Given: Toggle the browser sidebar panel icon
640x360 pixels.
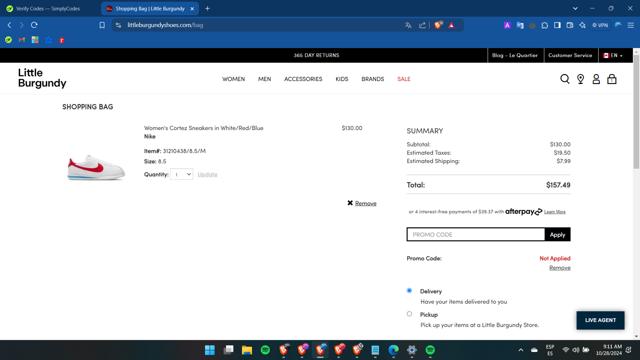Looking at the screenshot, I should point(557,25).
